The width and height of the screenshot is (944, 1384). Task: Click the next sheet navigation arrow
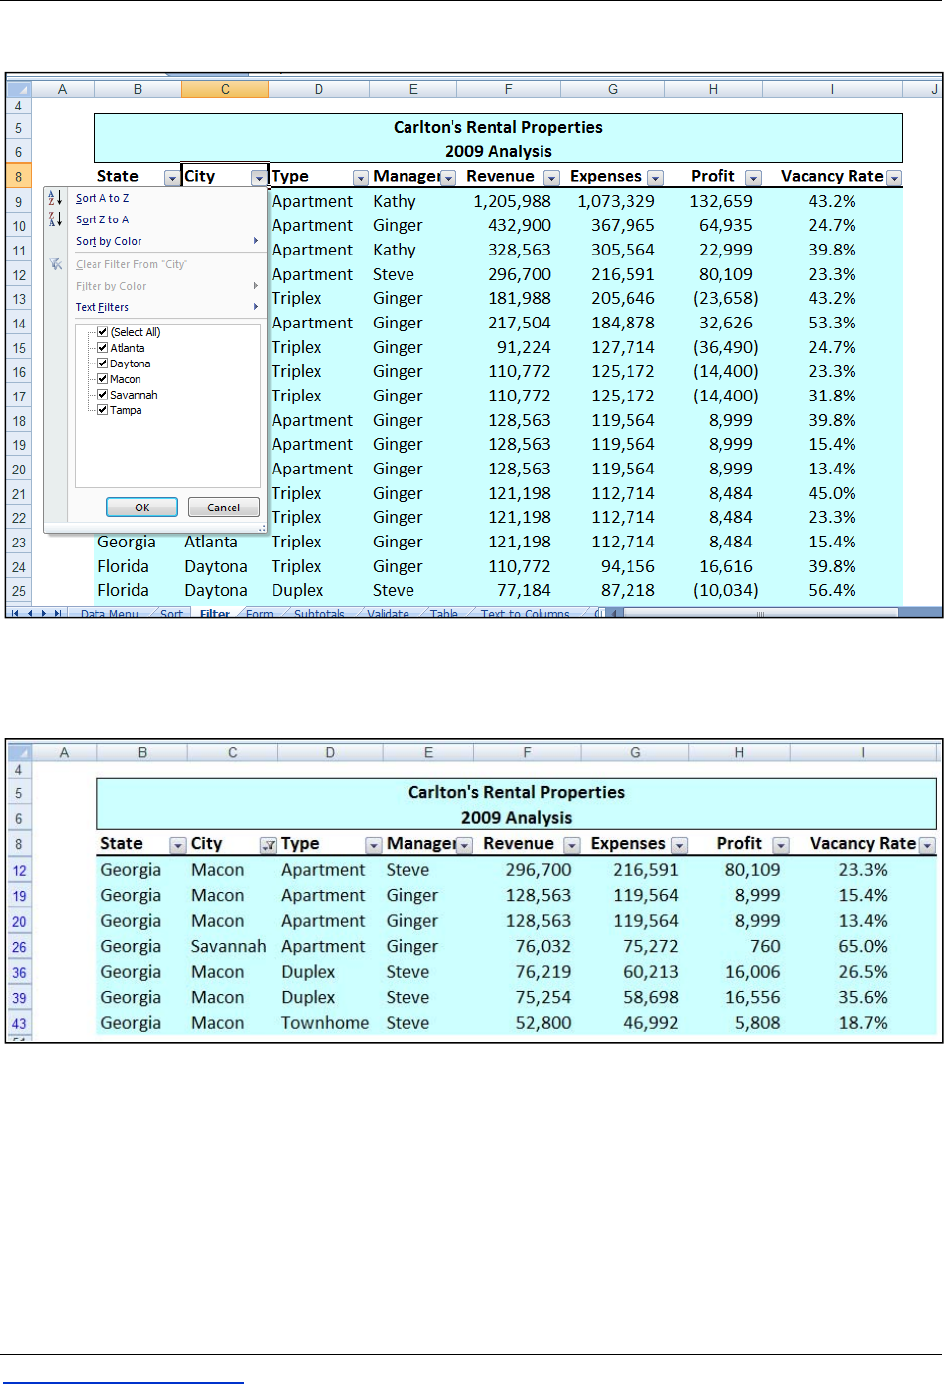[43, 613]
